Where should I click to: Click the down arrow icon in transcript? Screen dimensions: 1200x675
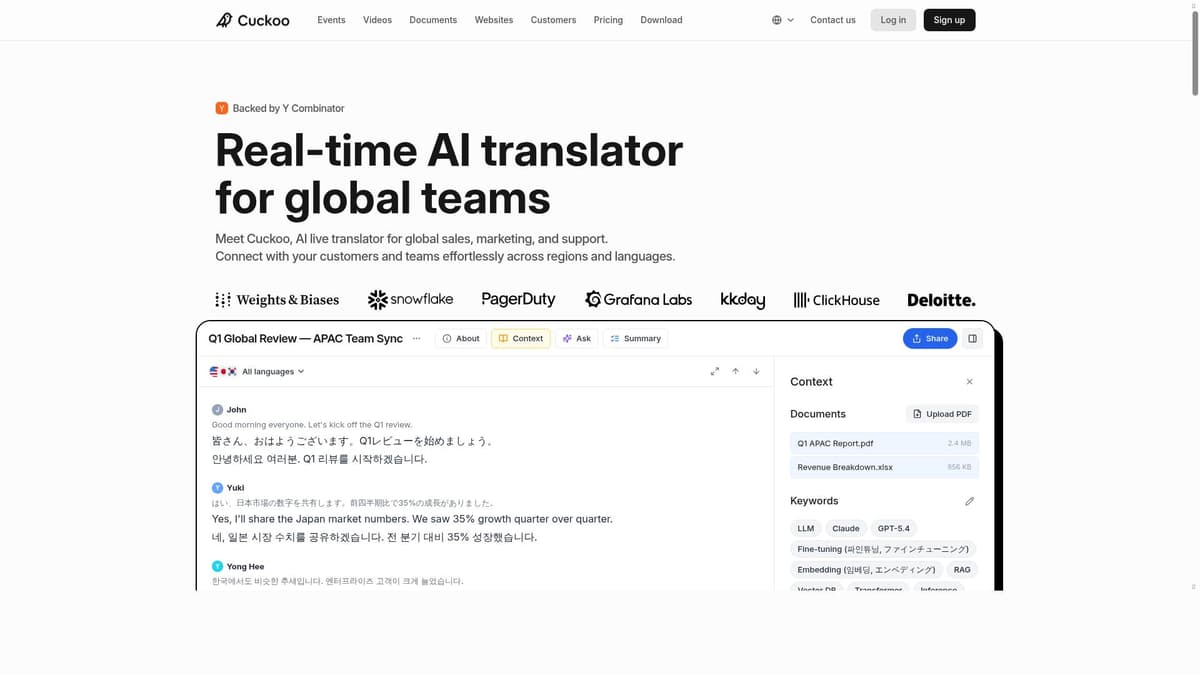coord(756,371)
